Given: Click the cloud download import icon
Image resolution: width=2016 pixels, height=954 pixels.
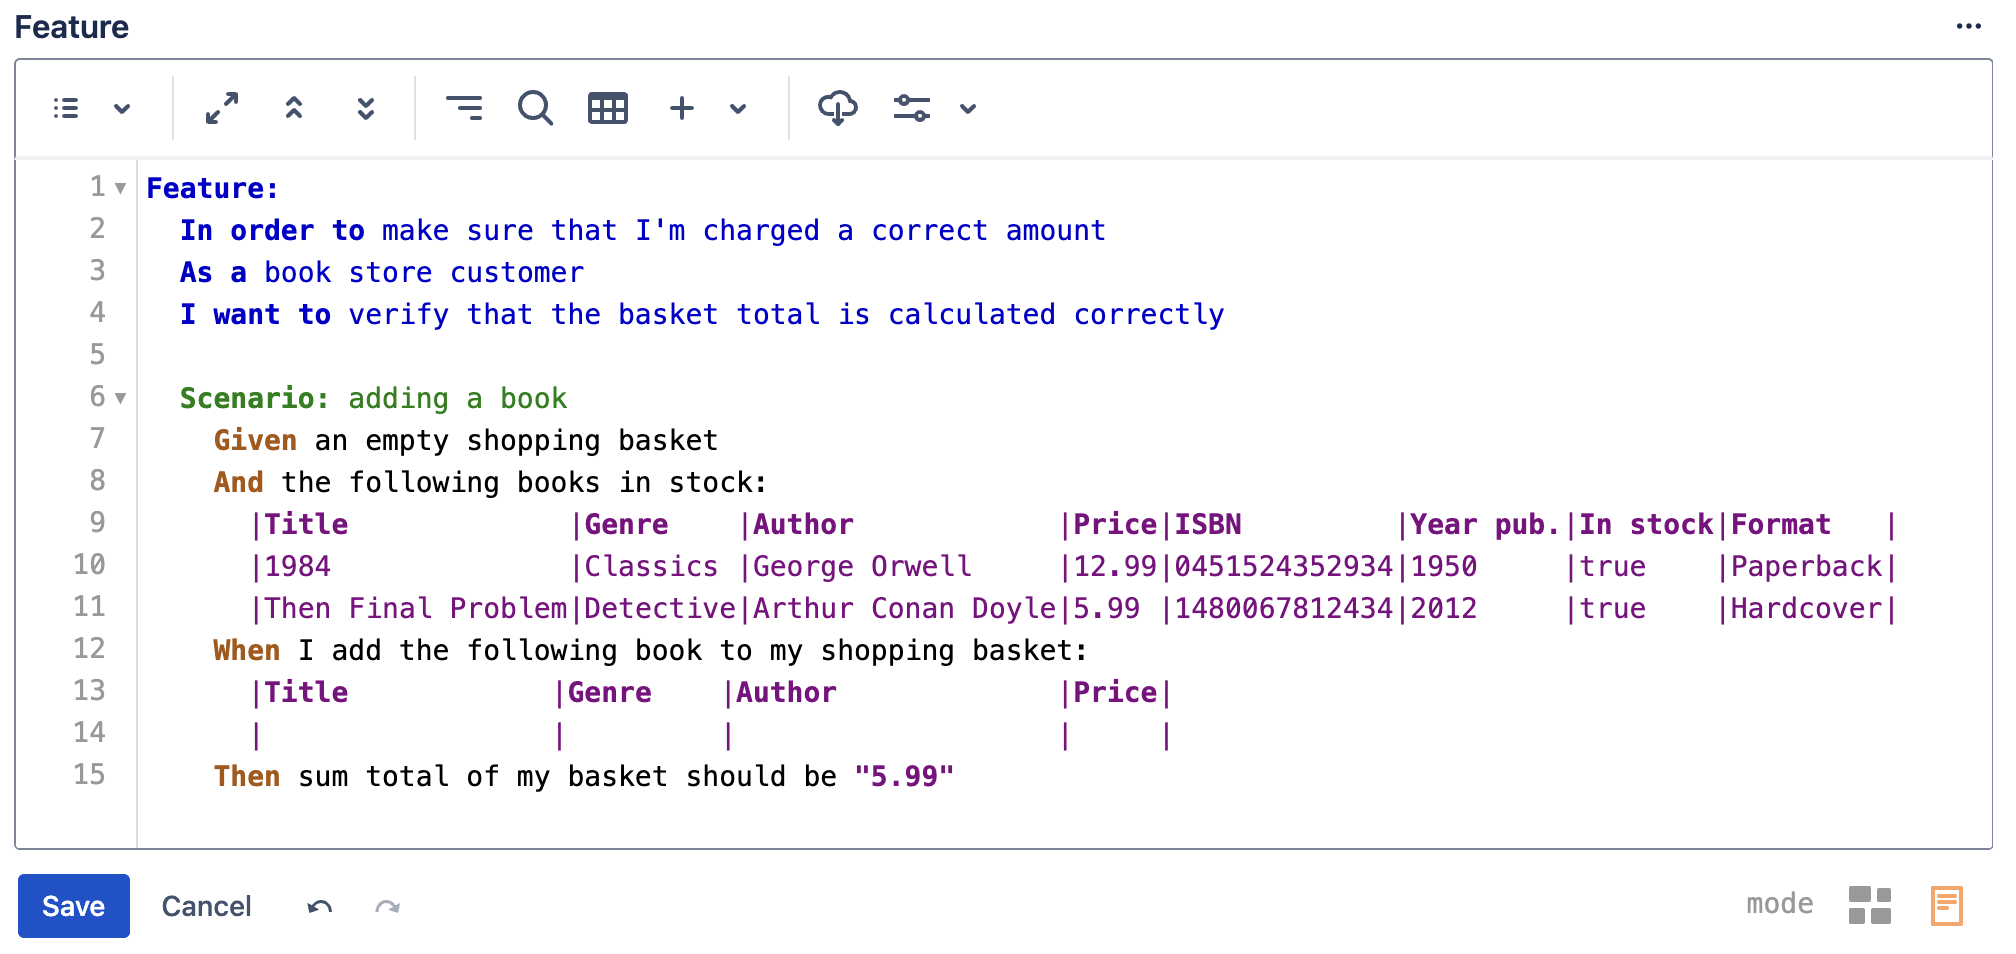Looking at the screenshot, I should 838,108.
